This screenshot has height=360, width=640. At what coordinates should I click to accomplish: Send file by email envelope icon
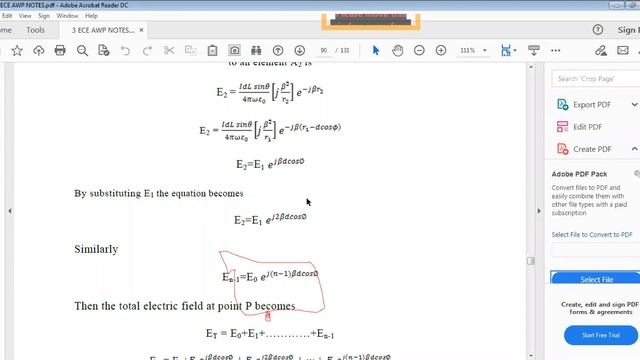click(x=623, y=50)
